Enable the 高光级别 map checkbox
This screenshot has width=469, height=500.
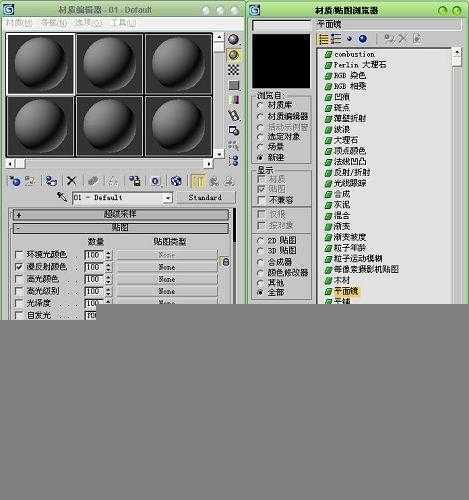point(19,291)
